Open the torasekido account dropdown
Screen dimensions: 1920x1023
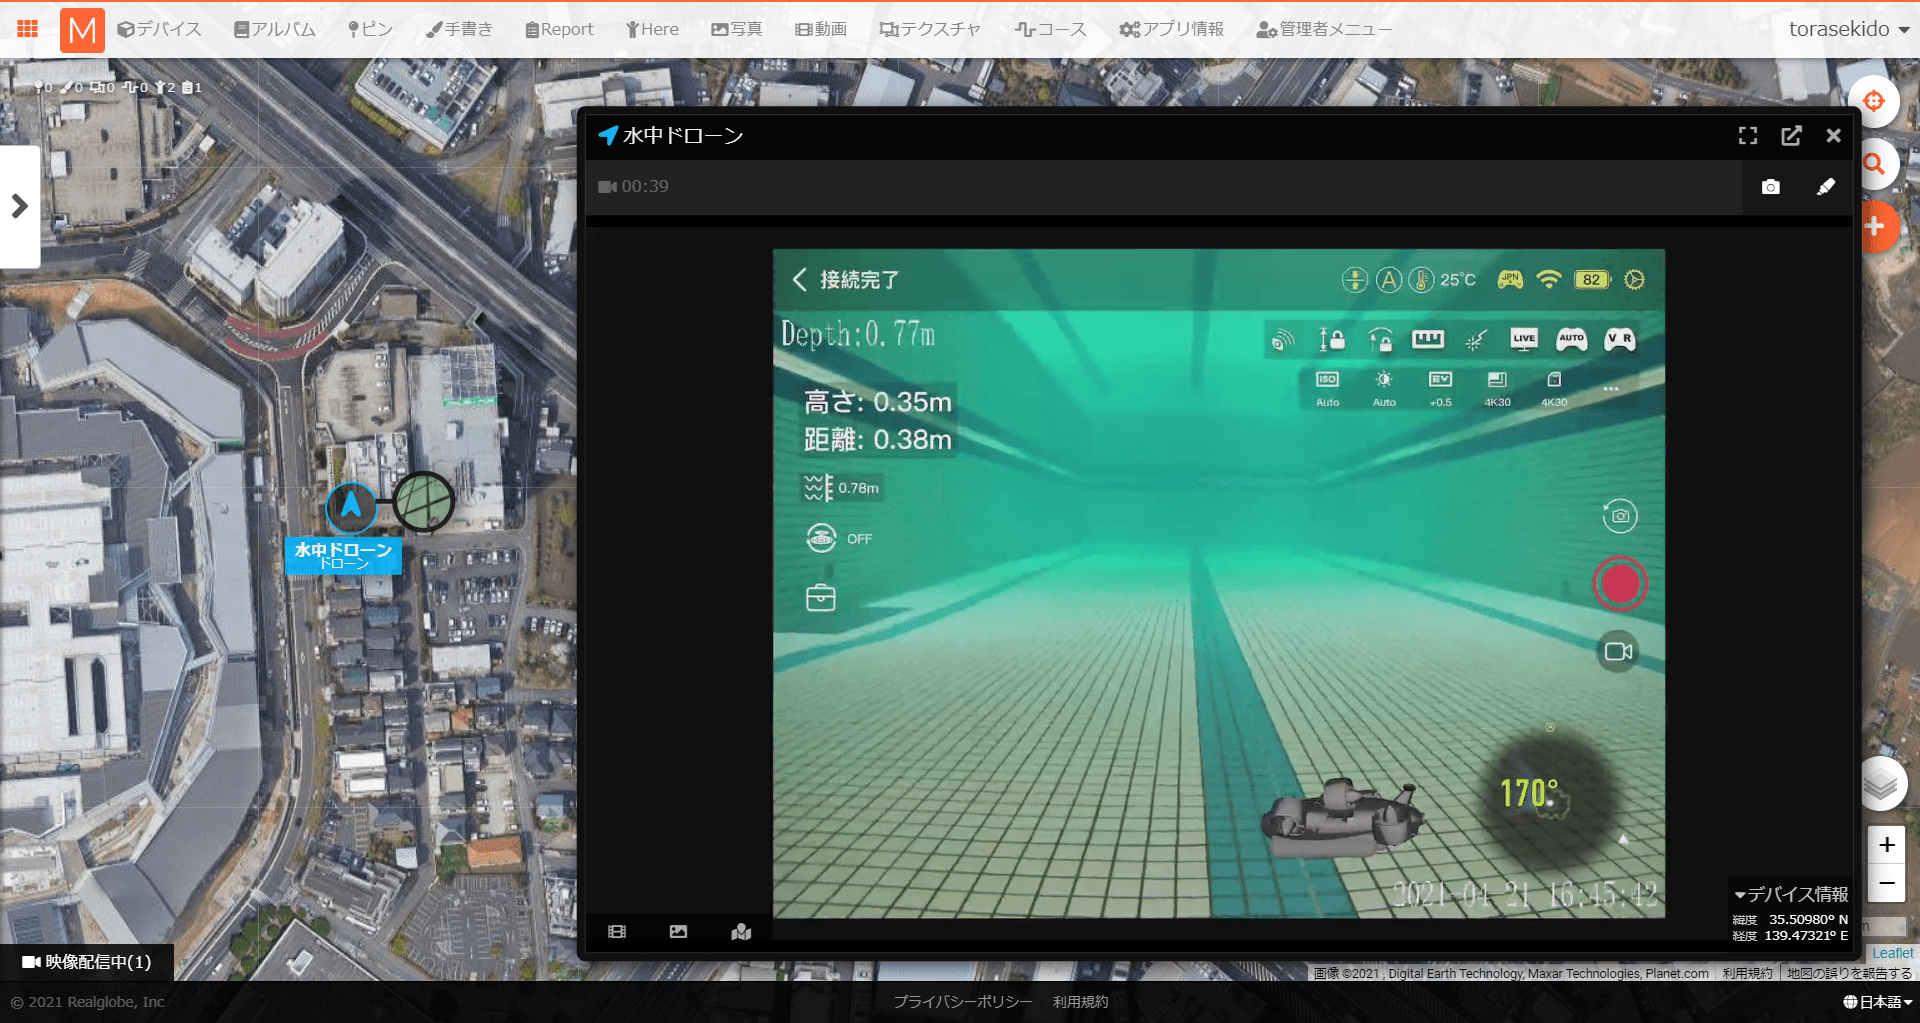pos(1848,28)
